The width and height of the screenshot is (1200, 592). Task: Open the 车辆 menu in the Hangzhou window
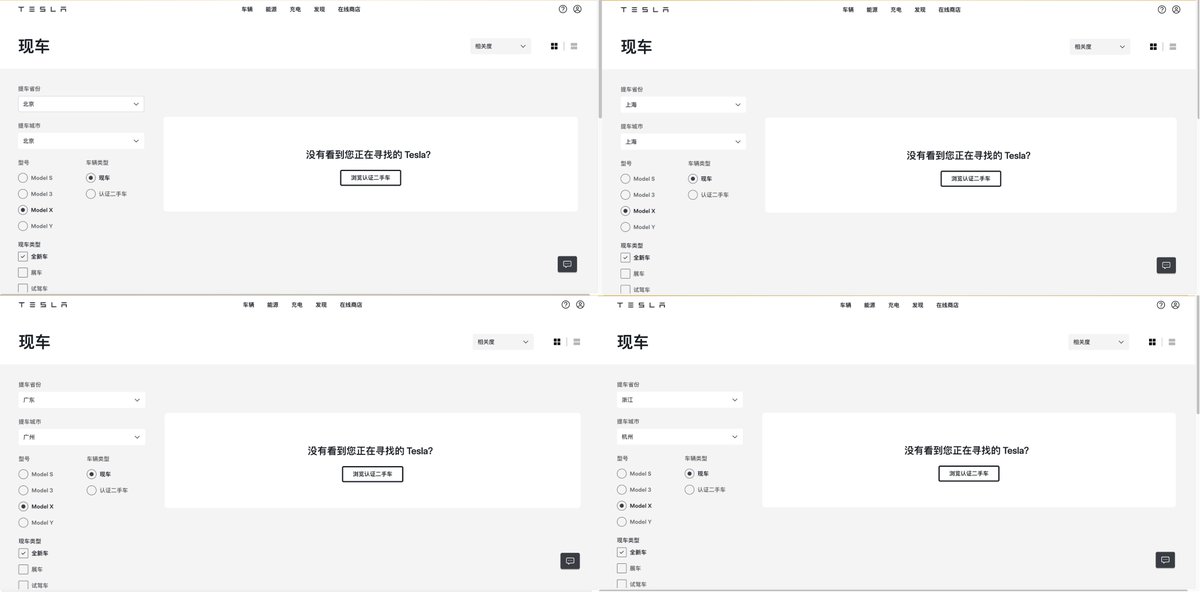(846, 304)
